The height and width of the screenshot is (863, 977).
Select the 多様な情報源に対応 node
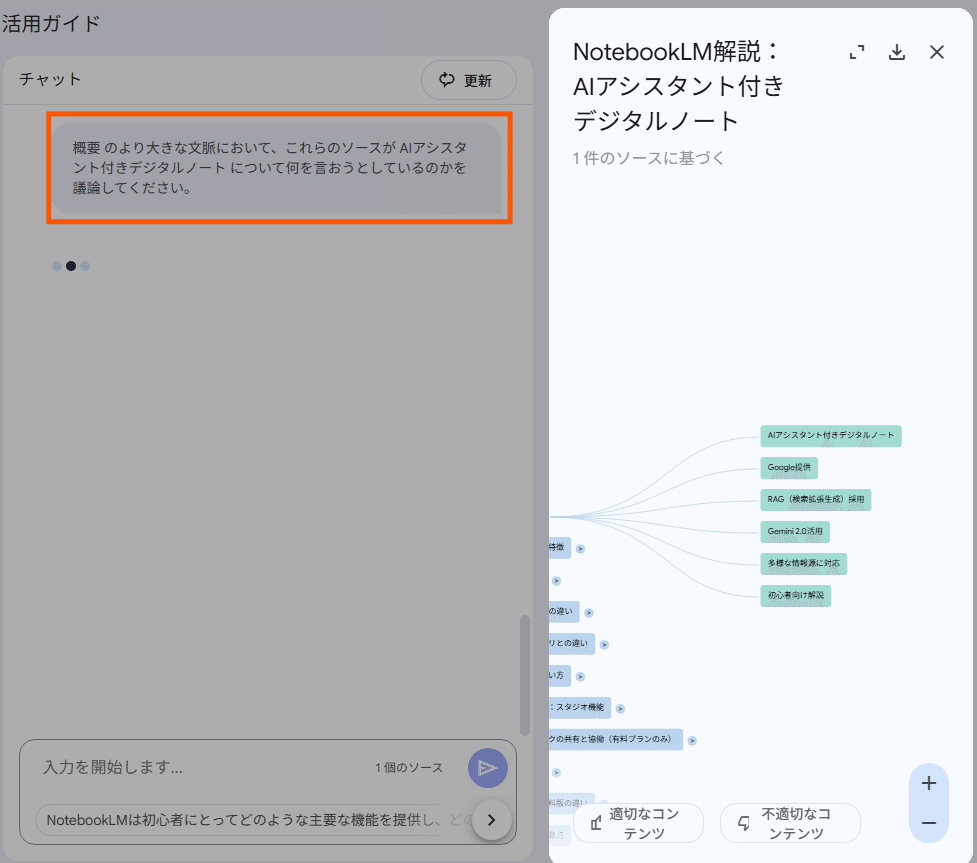804,563
